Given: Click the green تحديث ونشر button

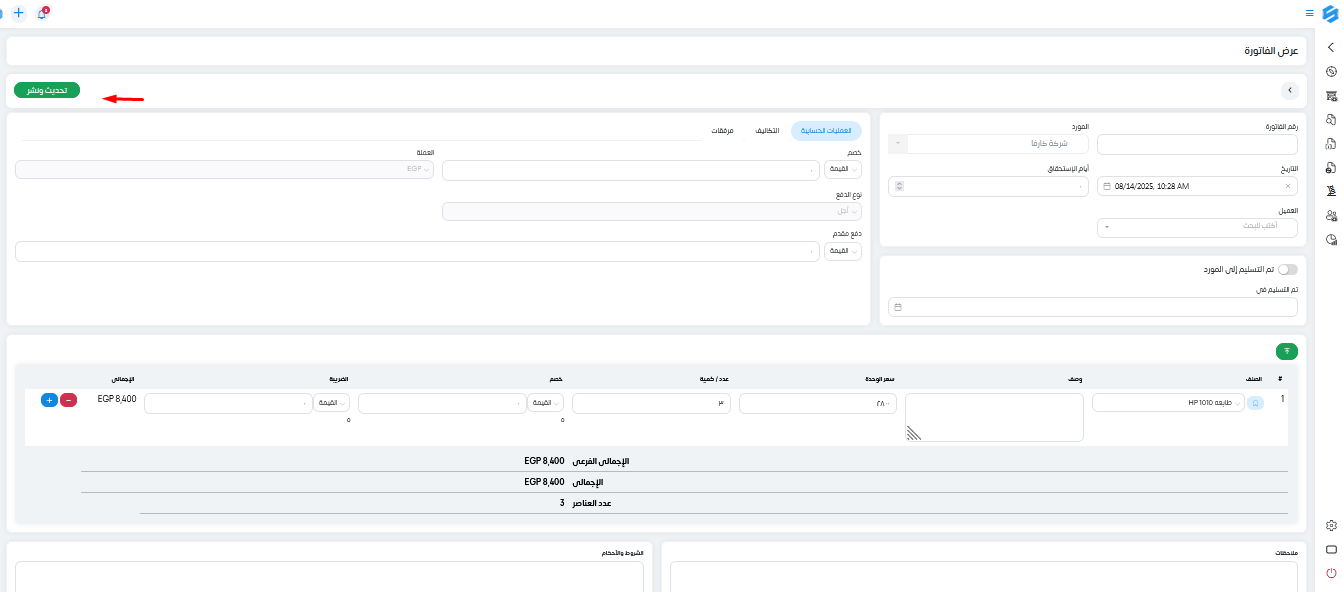Looking at the screenshot, I should point(47,90).
